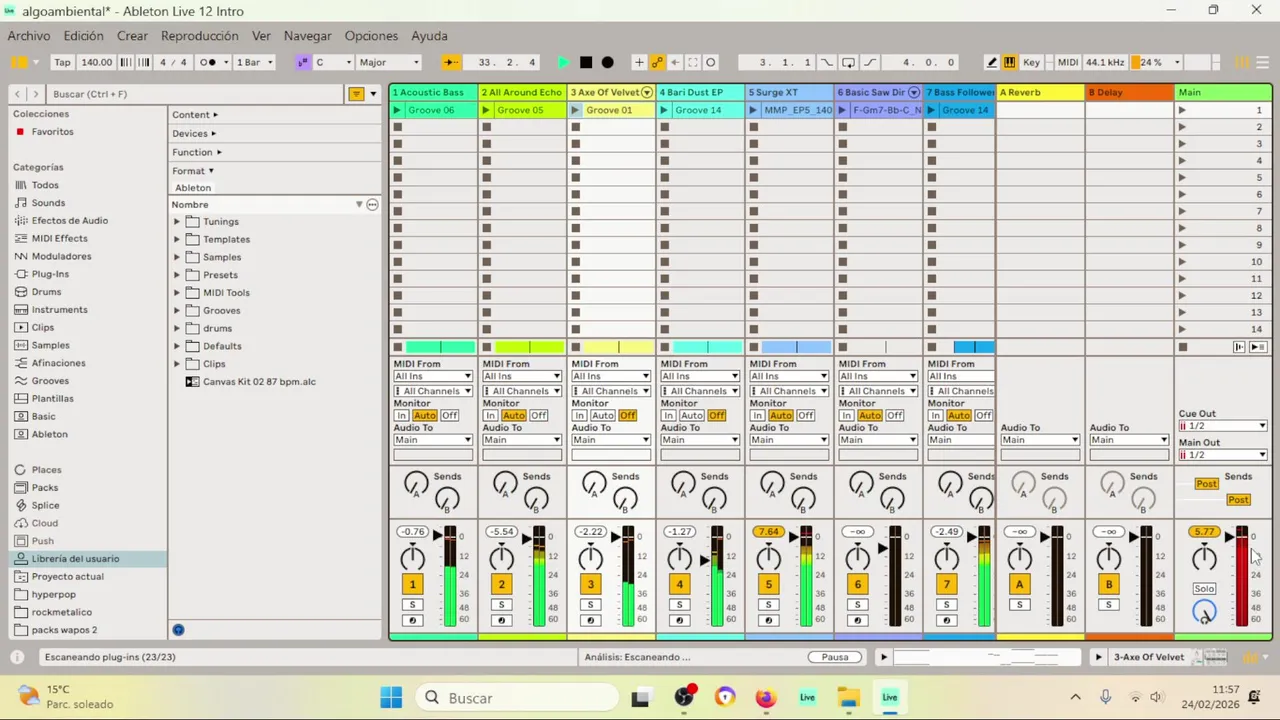
Task: Open Efectos de Audio category
Action: (69, 221)
